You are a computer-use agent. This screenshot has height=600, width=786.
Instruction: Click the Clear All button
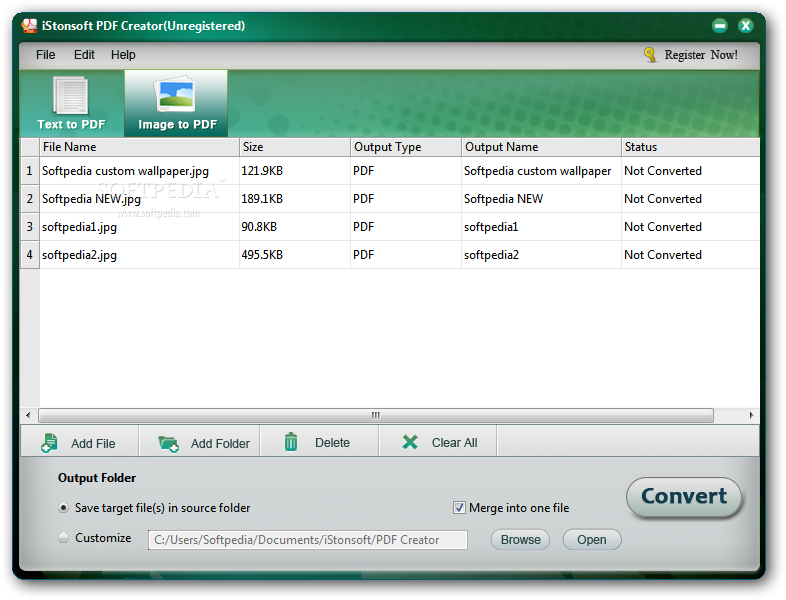[x=438, y=443]
